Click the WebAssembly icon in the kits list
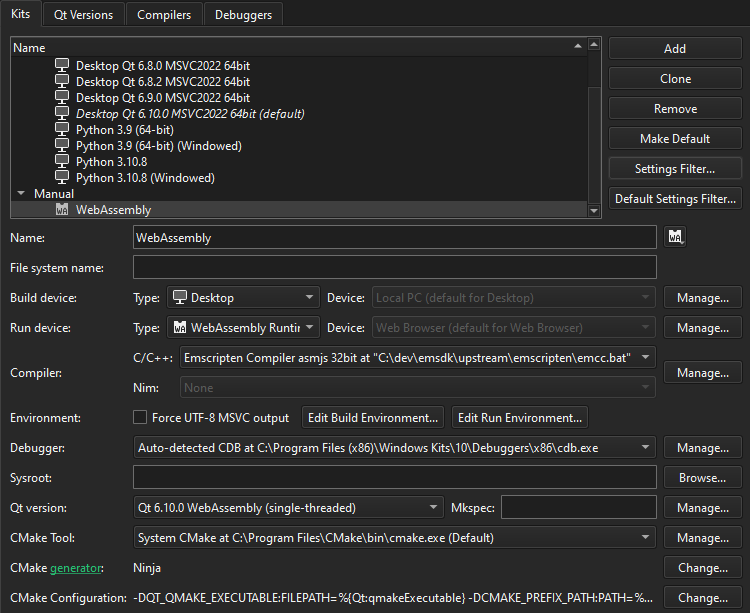 [62, 210]
